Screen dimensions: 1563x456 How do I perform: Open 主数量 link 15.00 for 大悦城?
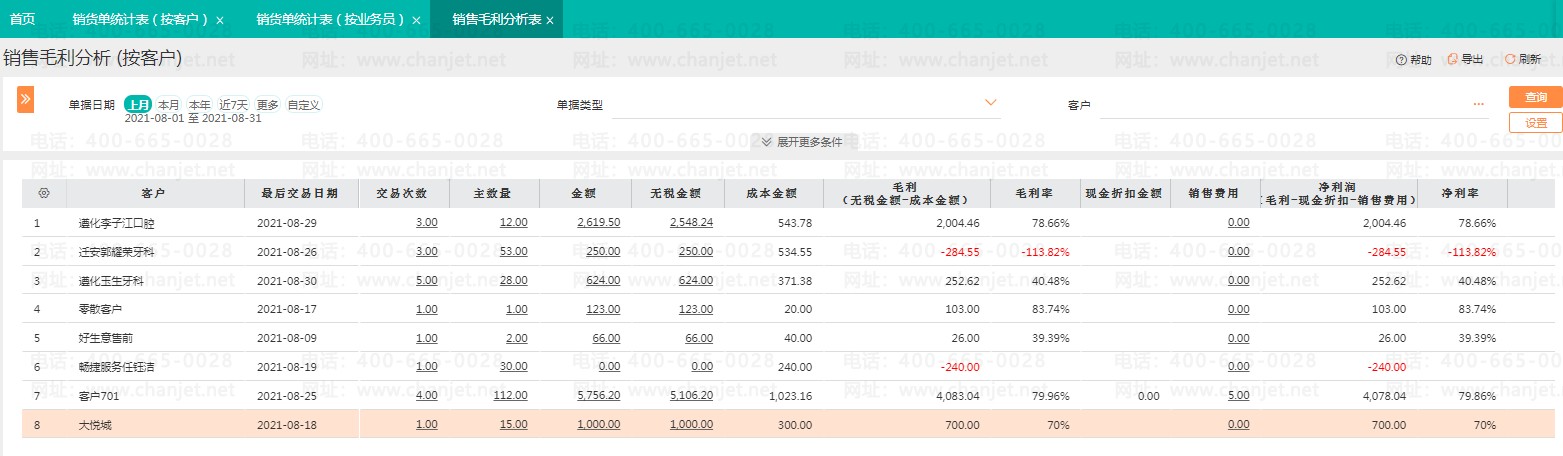(513, 425)
